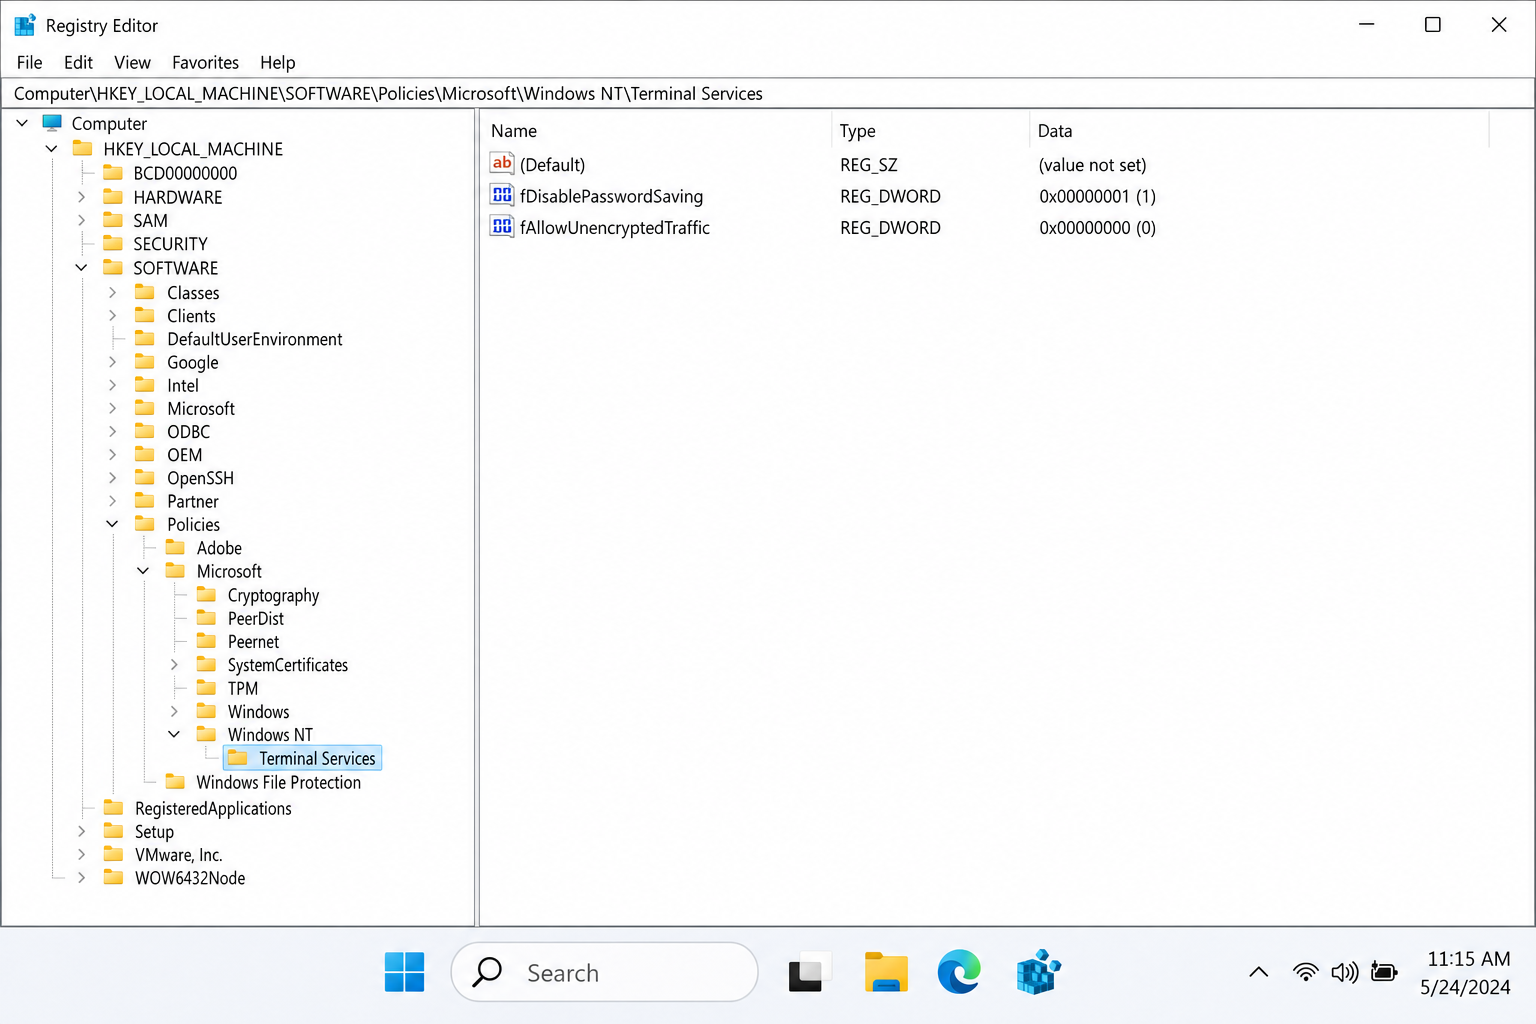Viewport: 1536px width, 1024px height.
Task: Expand the SAM key
Action: [x=82, y=220]
